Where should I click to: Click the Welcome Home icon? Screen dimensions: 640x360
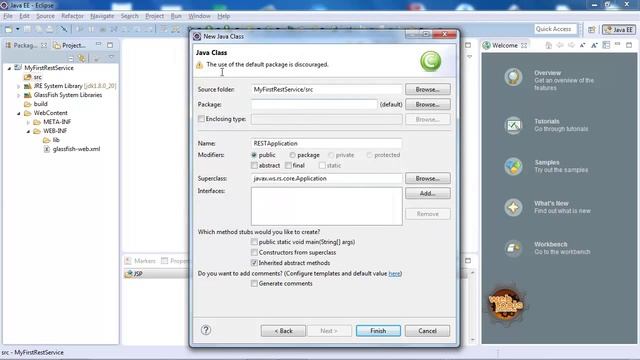pos(549,45)
